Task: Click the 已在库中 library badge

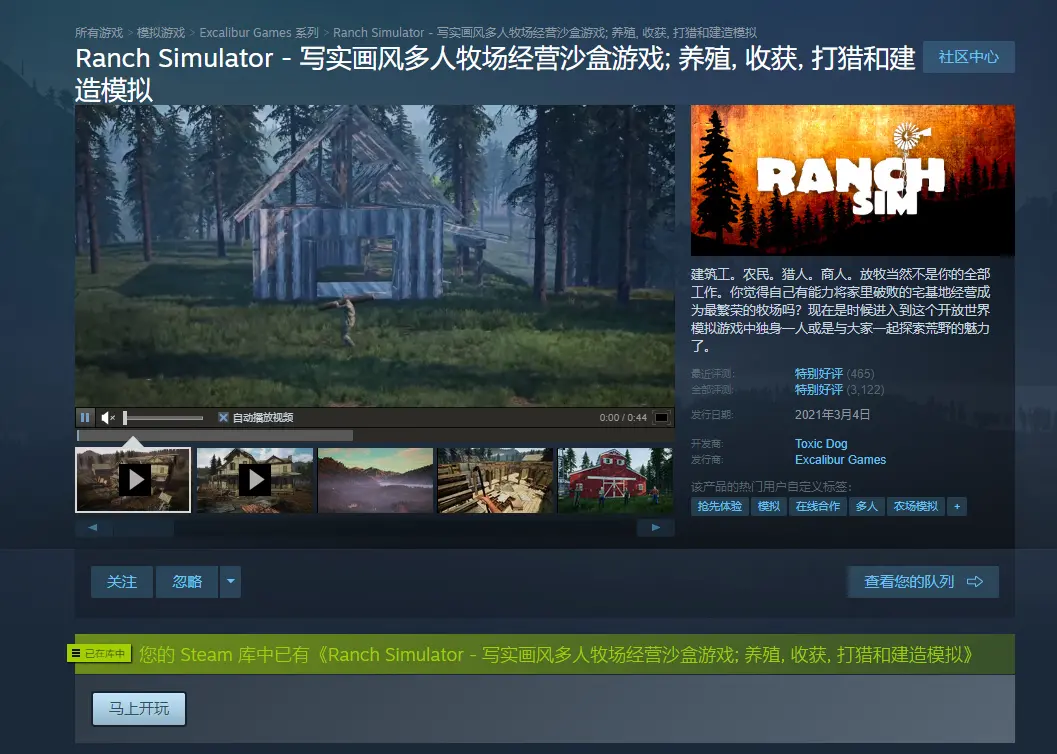Action: [x=99, y=654]
